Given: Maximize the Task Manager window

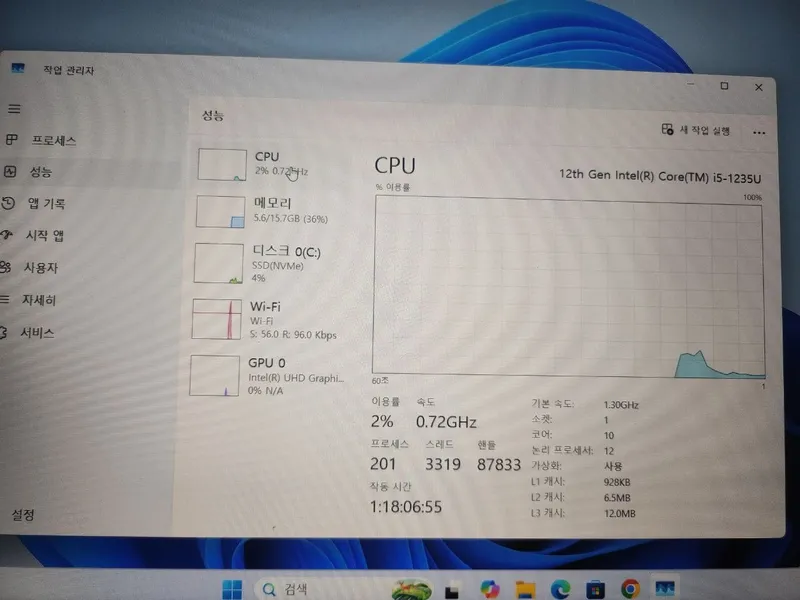Looking at the screenshot, I should [x=724, y=86].
